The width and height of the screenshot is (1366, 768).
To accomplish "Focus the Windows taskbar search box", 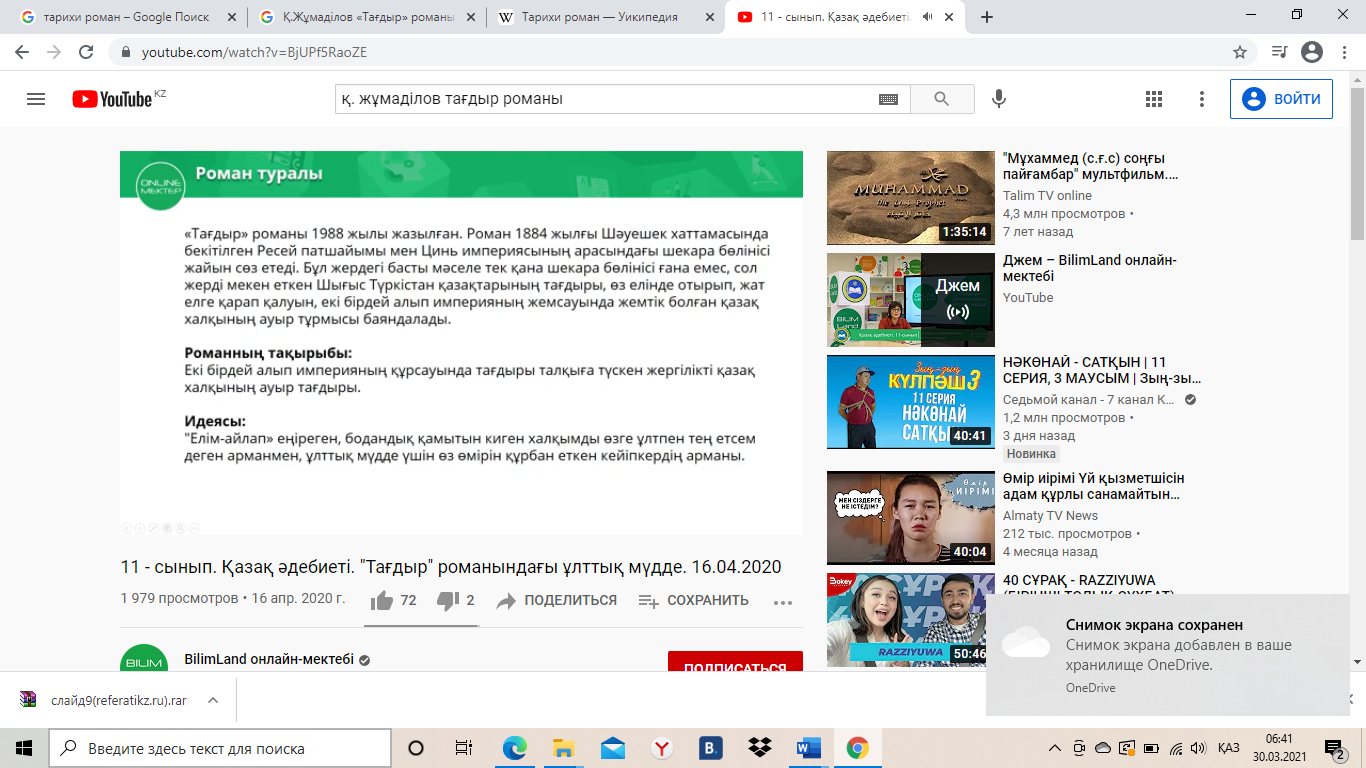I will (220, 748).
